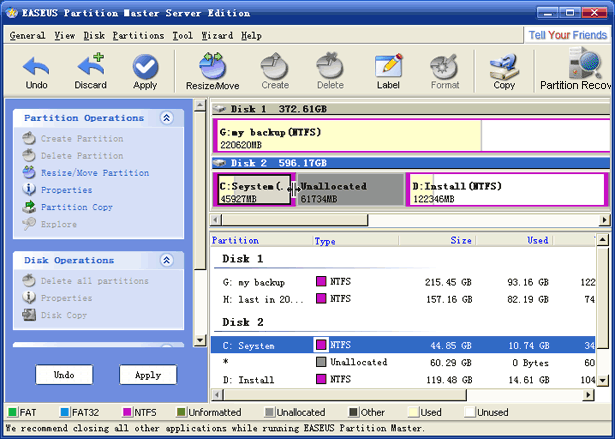Image resolution: width=615 pixels, height=439 pixels.
Task: Click the Copy toolbar icon
Action: 504,72
